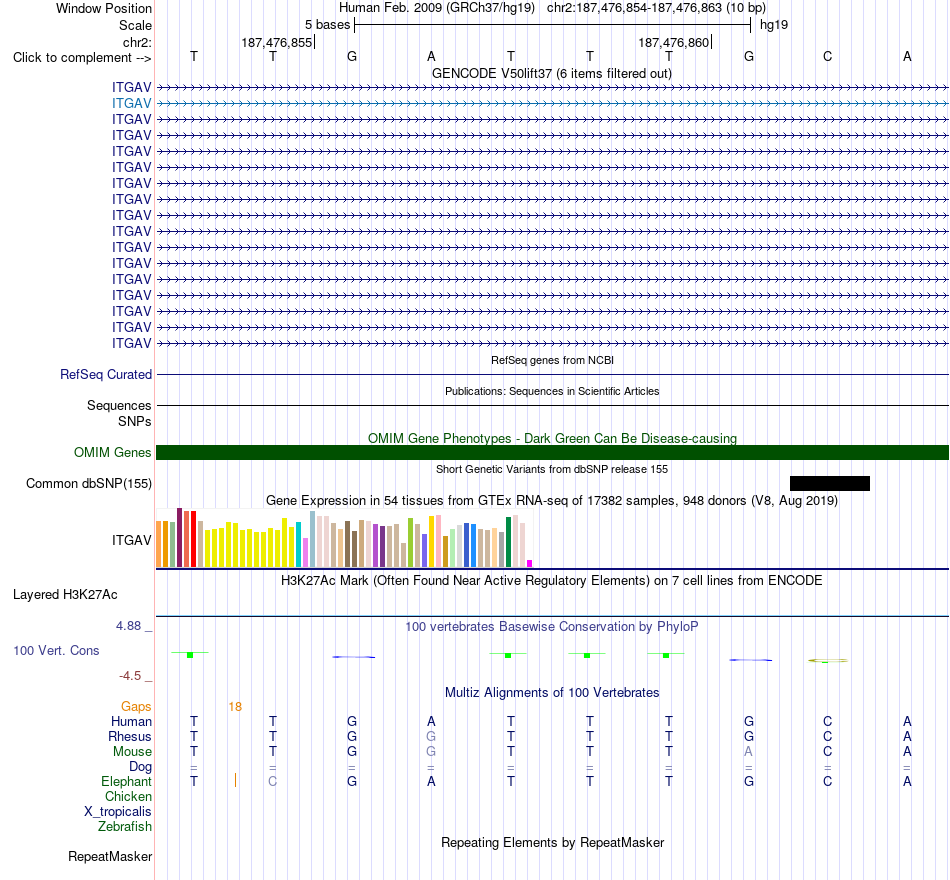Click the -4.5 PhyloP lower scale value
This screenshot has height=880, width=950.
coord(130,676)
